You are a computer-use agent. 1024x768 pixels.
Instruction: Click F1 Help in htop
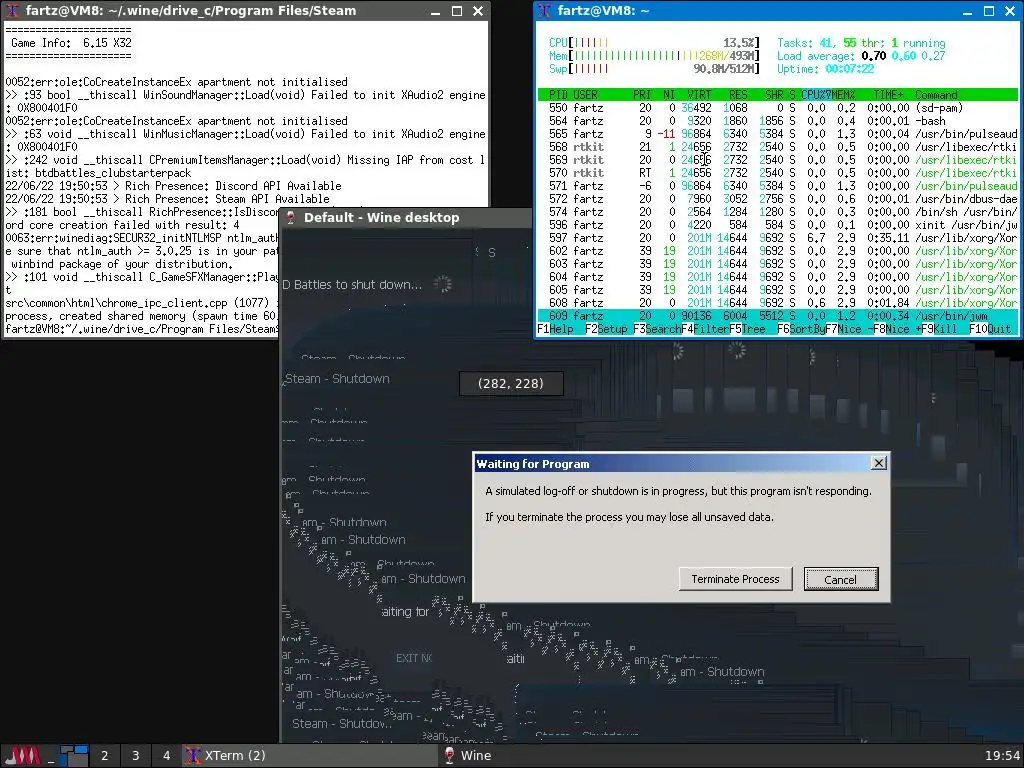[555, 329]
